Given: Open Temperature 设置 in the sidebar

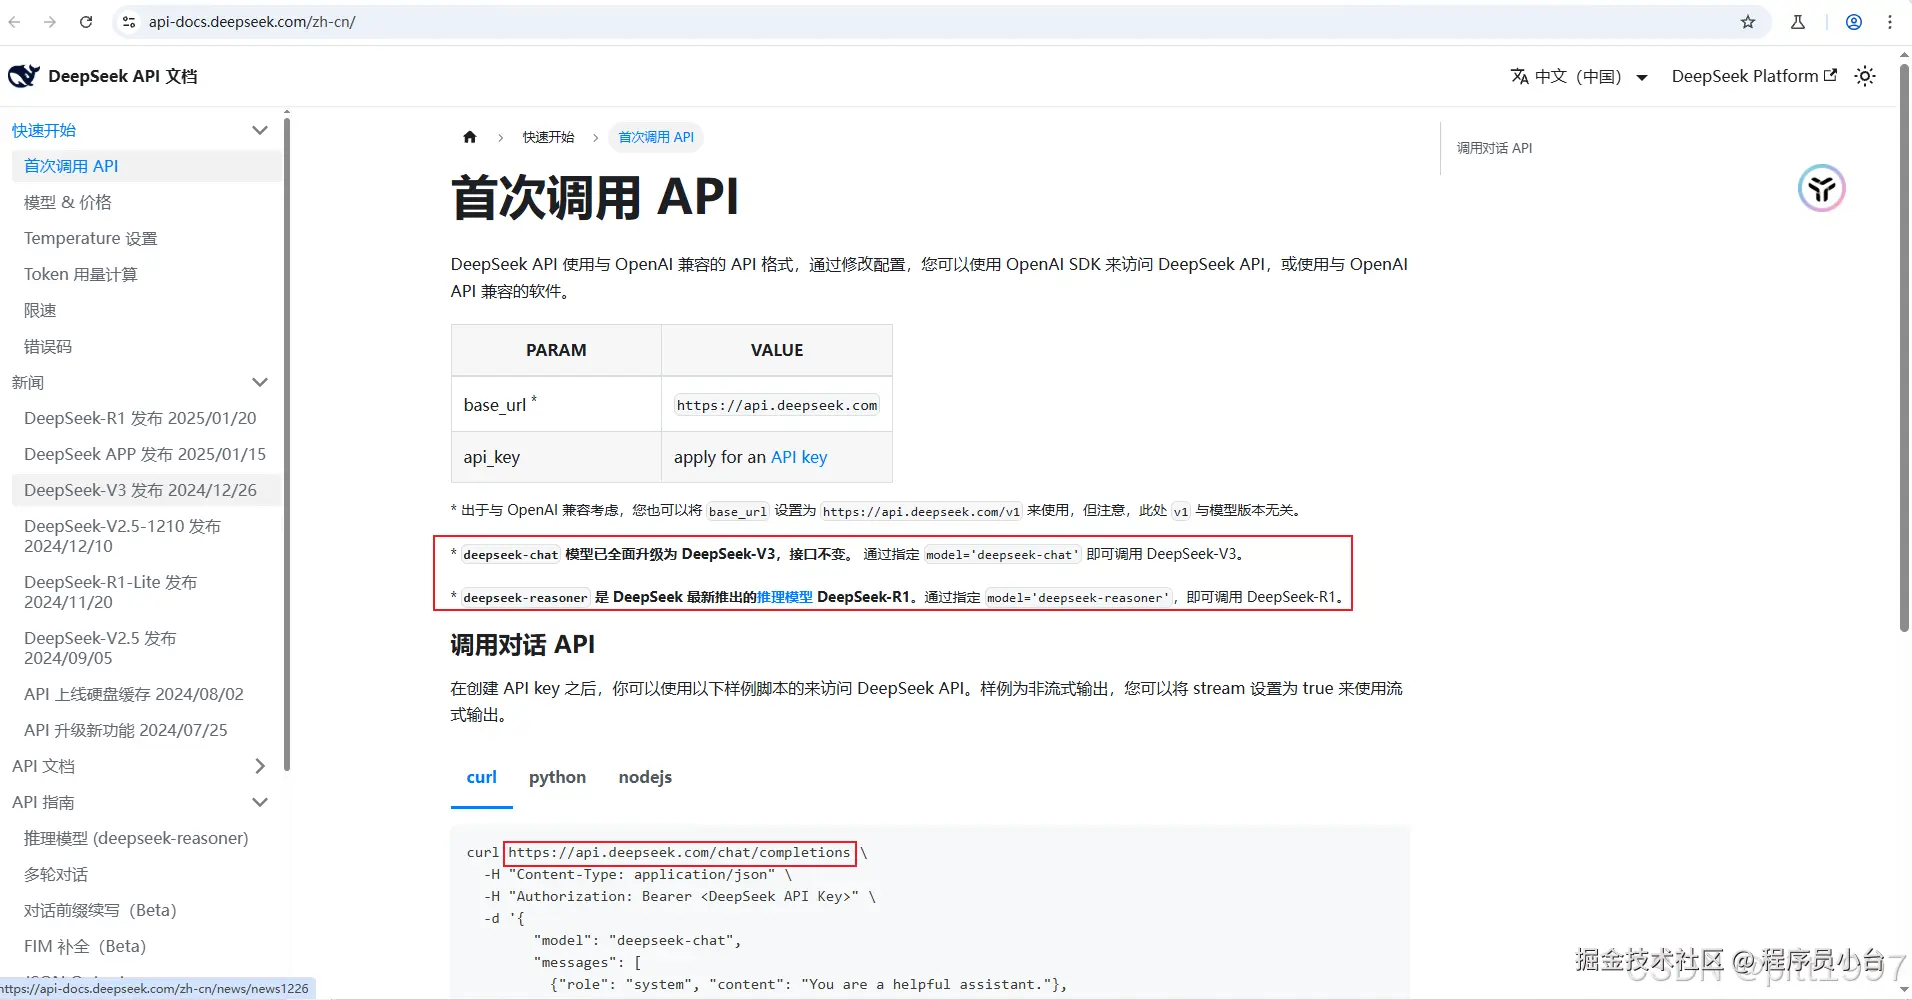Looking at the screenshot, I should click(x=147, y=238).
